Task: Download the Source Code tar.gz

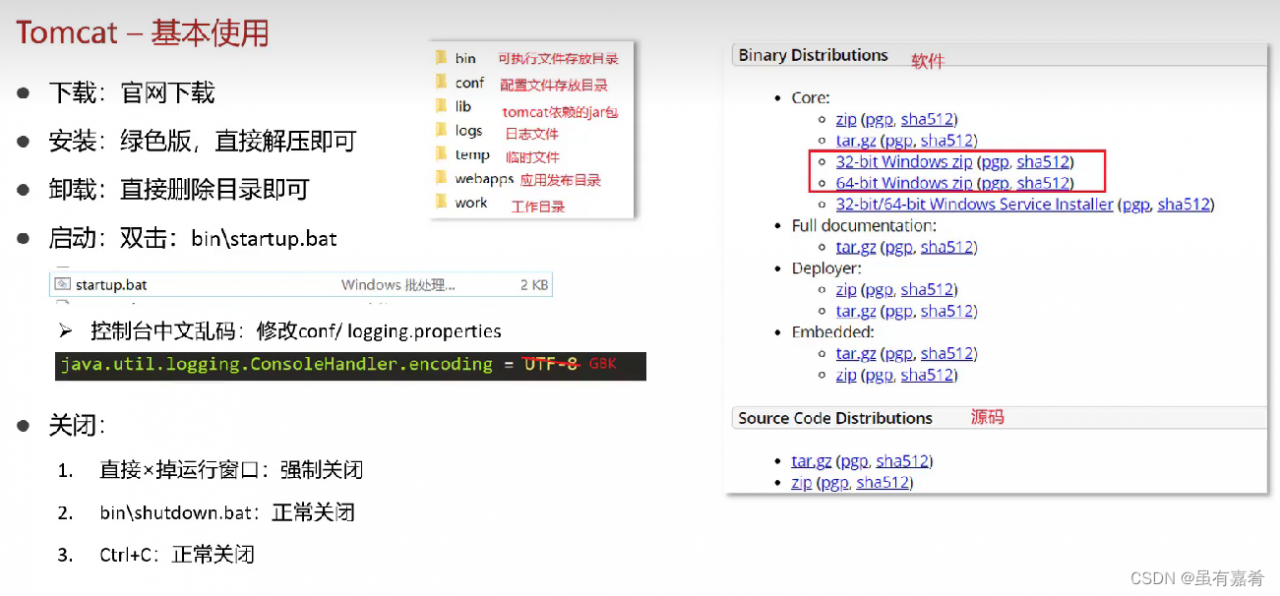Action: tap(811, 461)
